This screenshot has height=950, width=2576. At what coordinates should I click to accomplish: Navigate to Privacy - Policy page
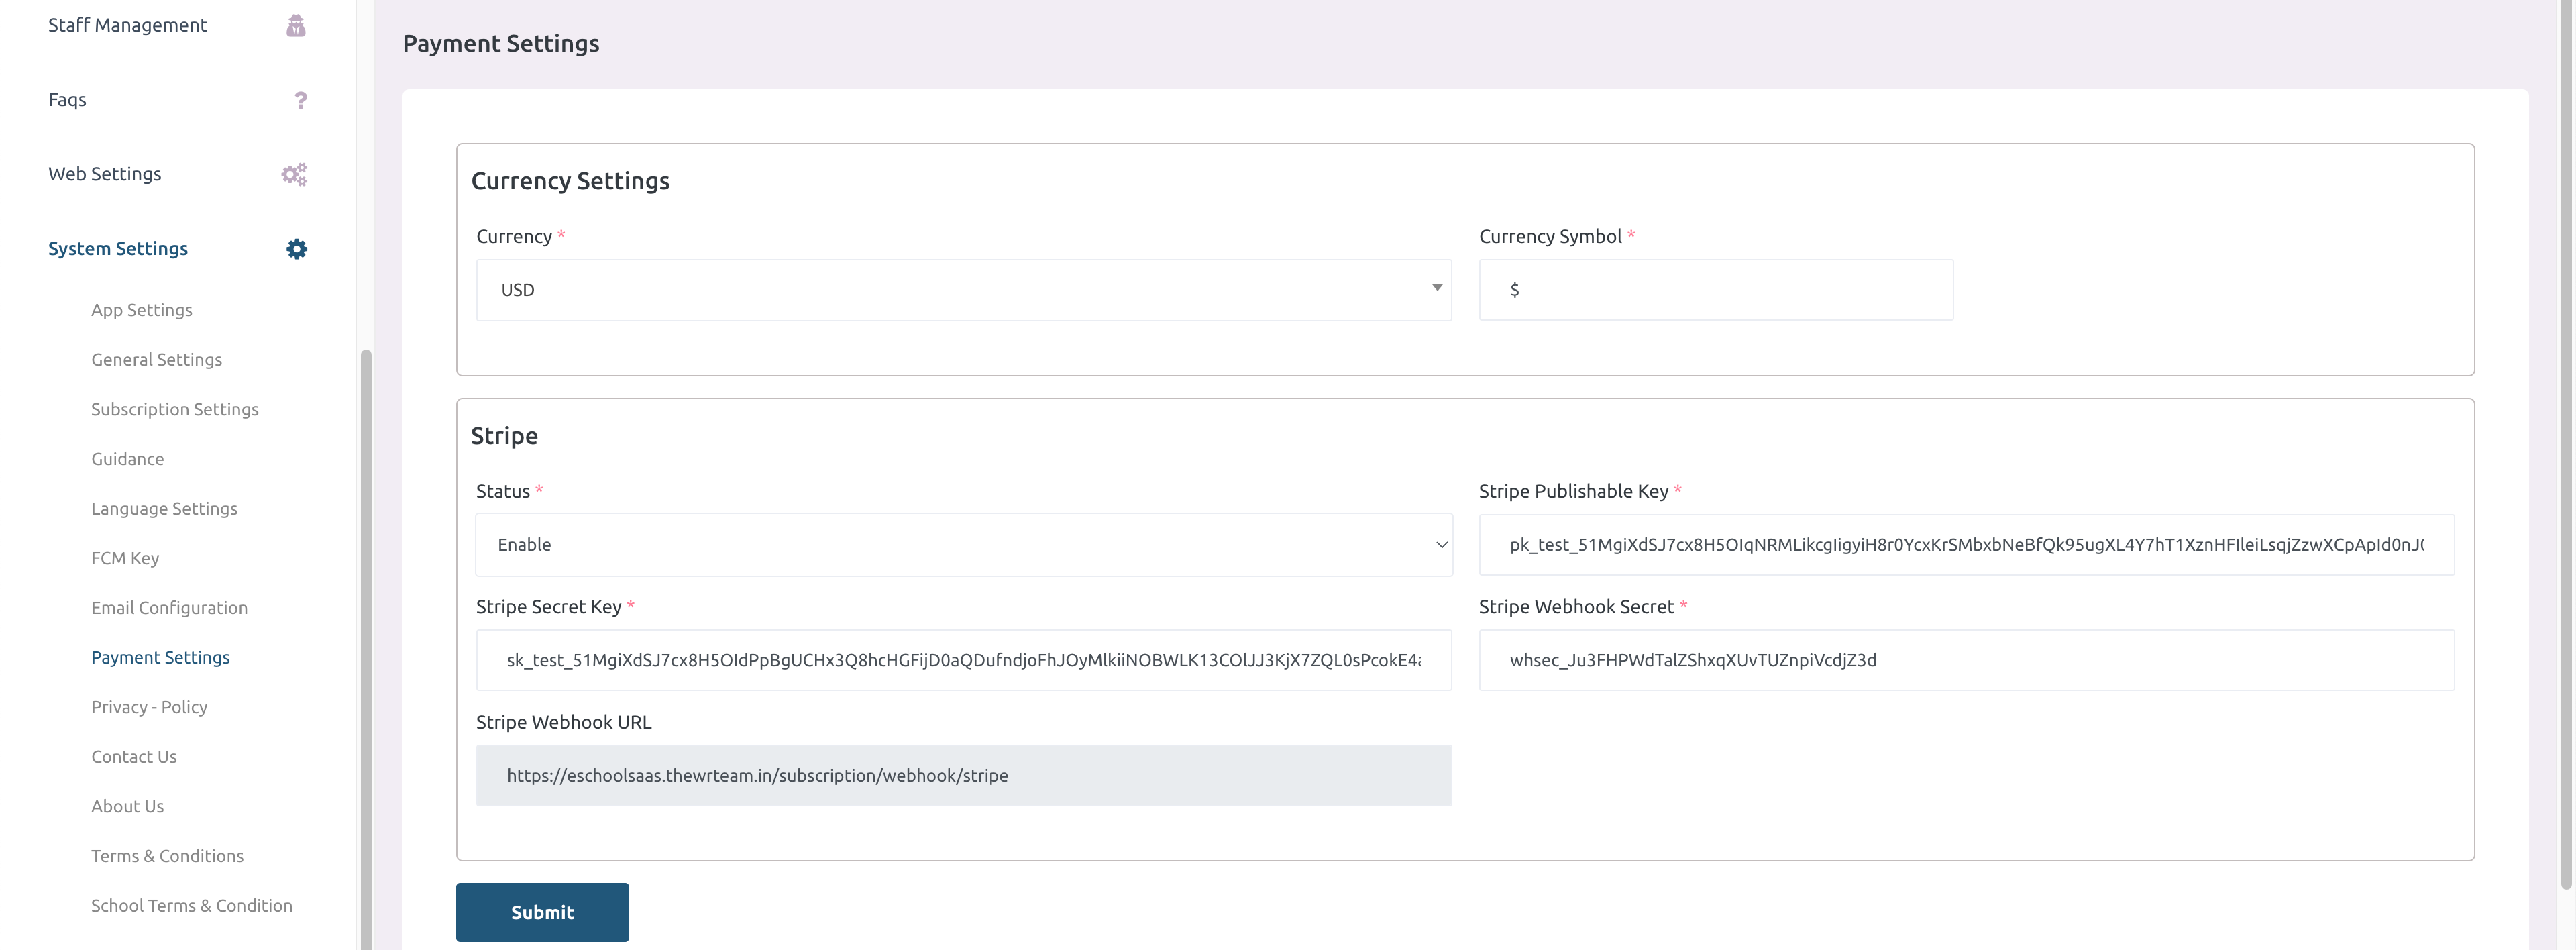click(149, 707)
